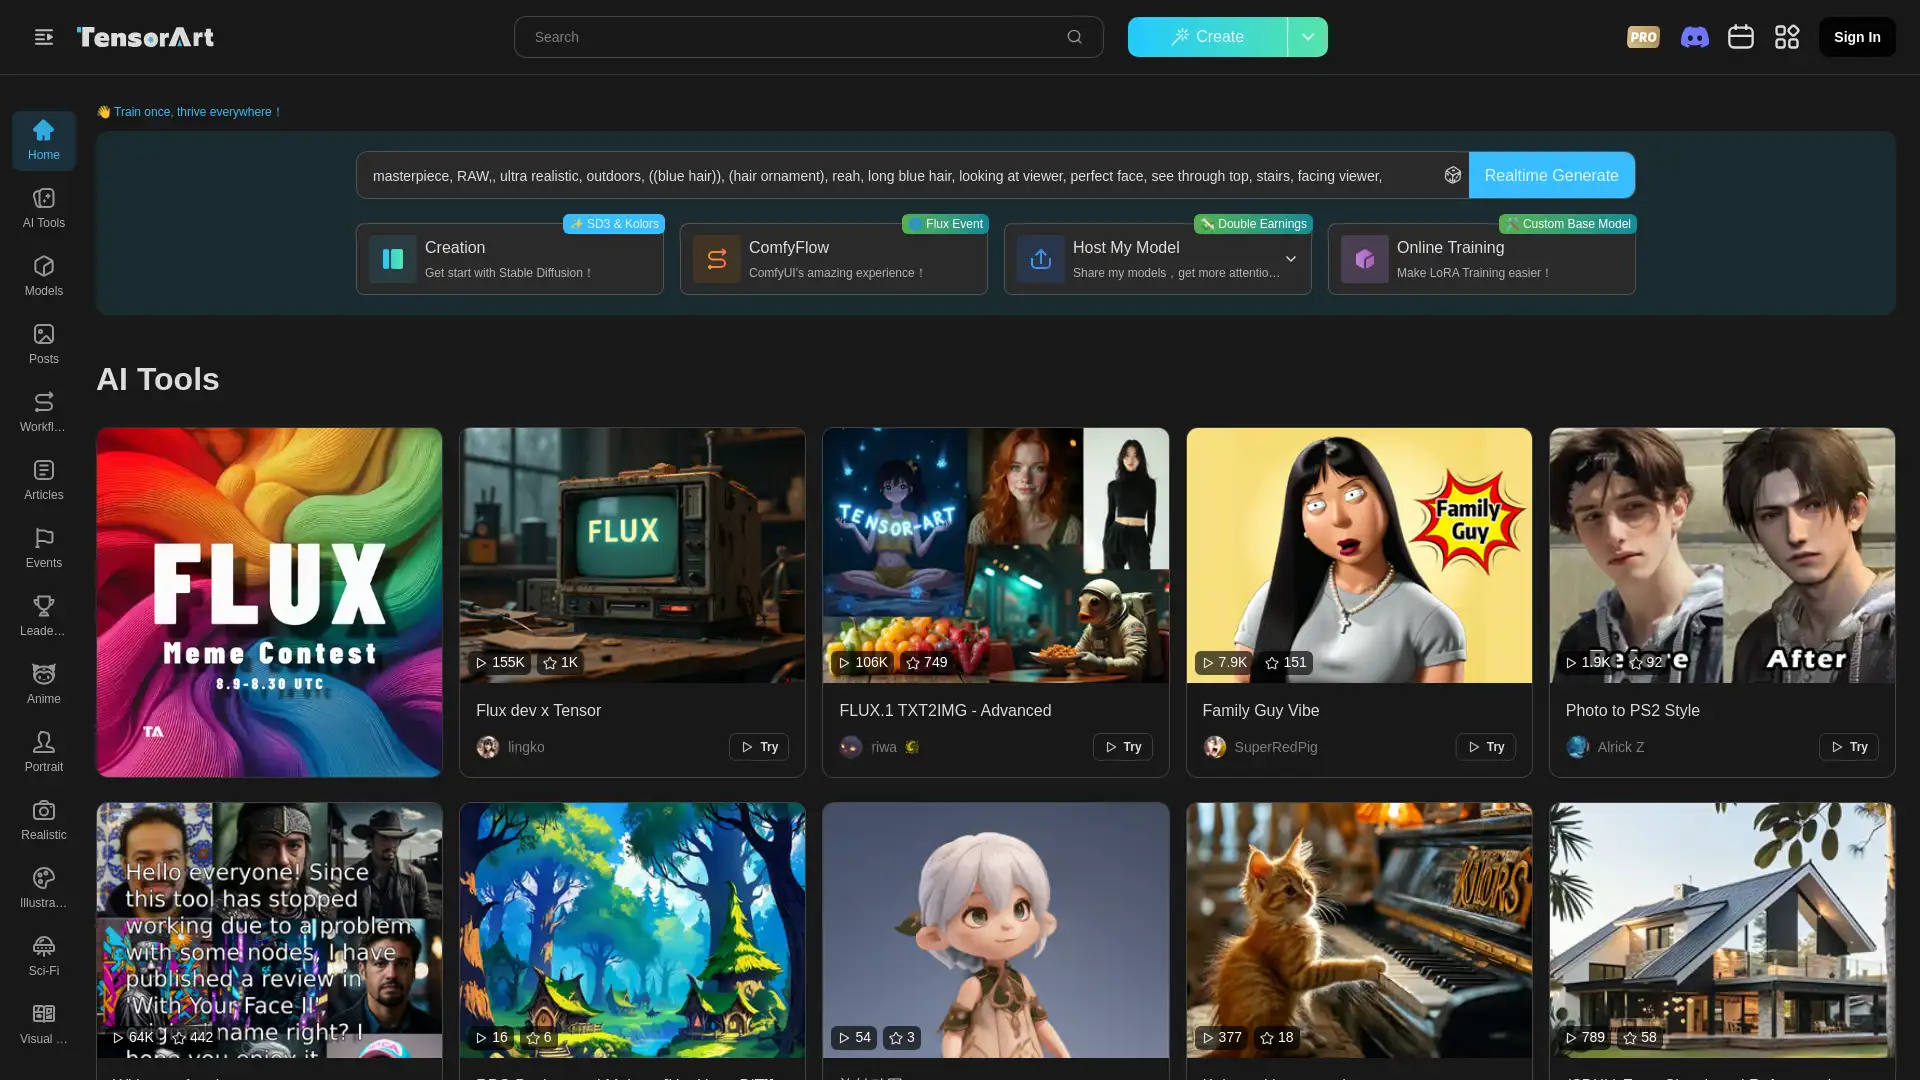Select the Calendar icon in toolbar
The height and width of the screenshot is (1080, 1920).
[x=1741, y=37]
